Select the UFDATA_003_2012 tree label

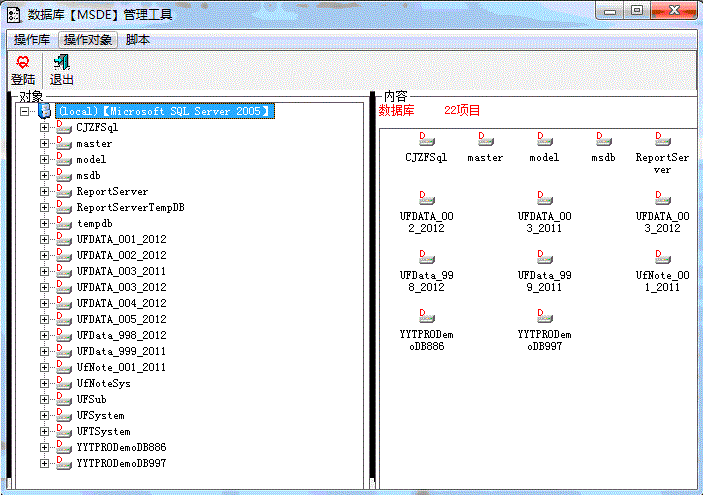pyautogui.click(x=122, y=287)
